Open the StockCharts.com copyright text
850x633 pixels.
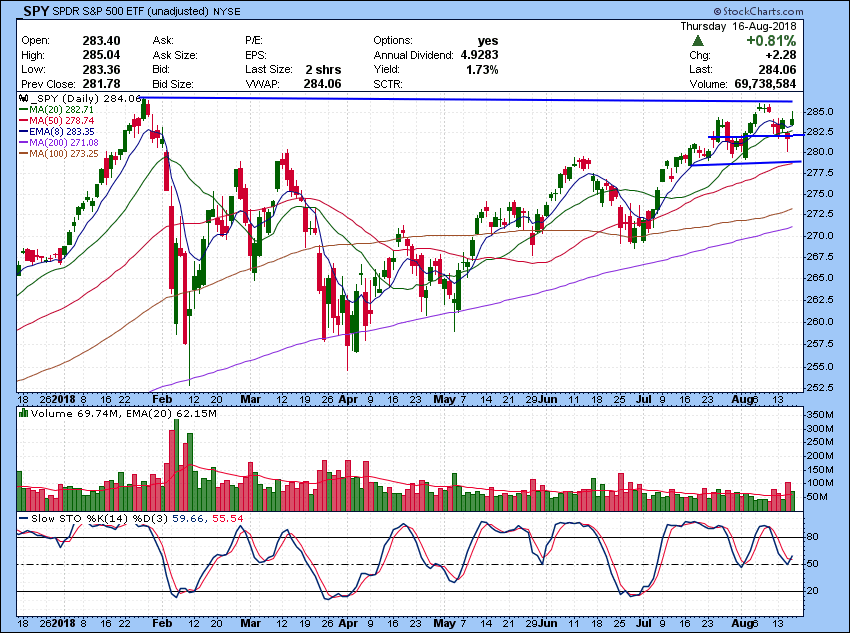[758, 11]
